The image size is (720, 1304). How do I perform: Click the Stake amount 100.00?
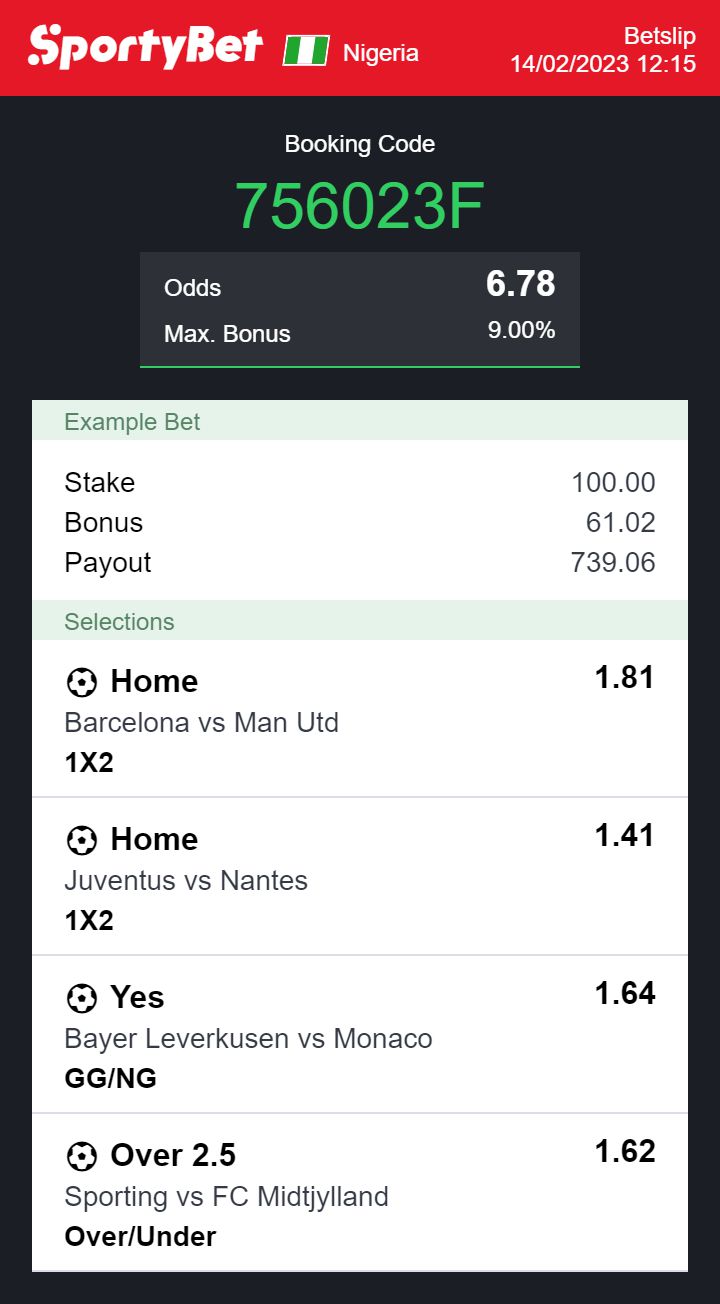tap(613, 483)
